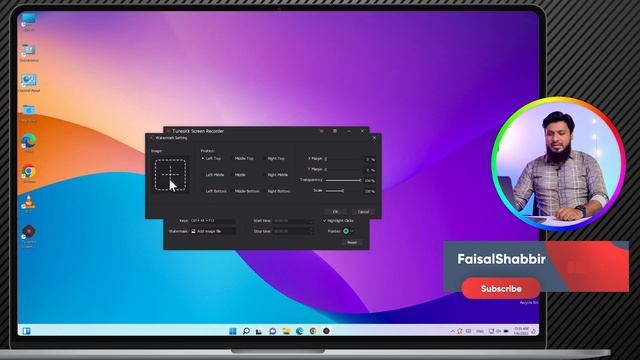Click the Transparency percentage value box
Screen dimensions: 640x360
[x=370, y=180]
